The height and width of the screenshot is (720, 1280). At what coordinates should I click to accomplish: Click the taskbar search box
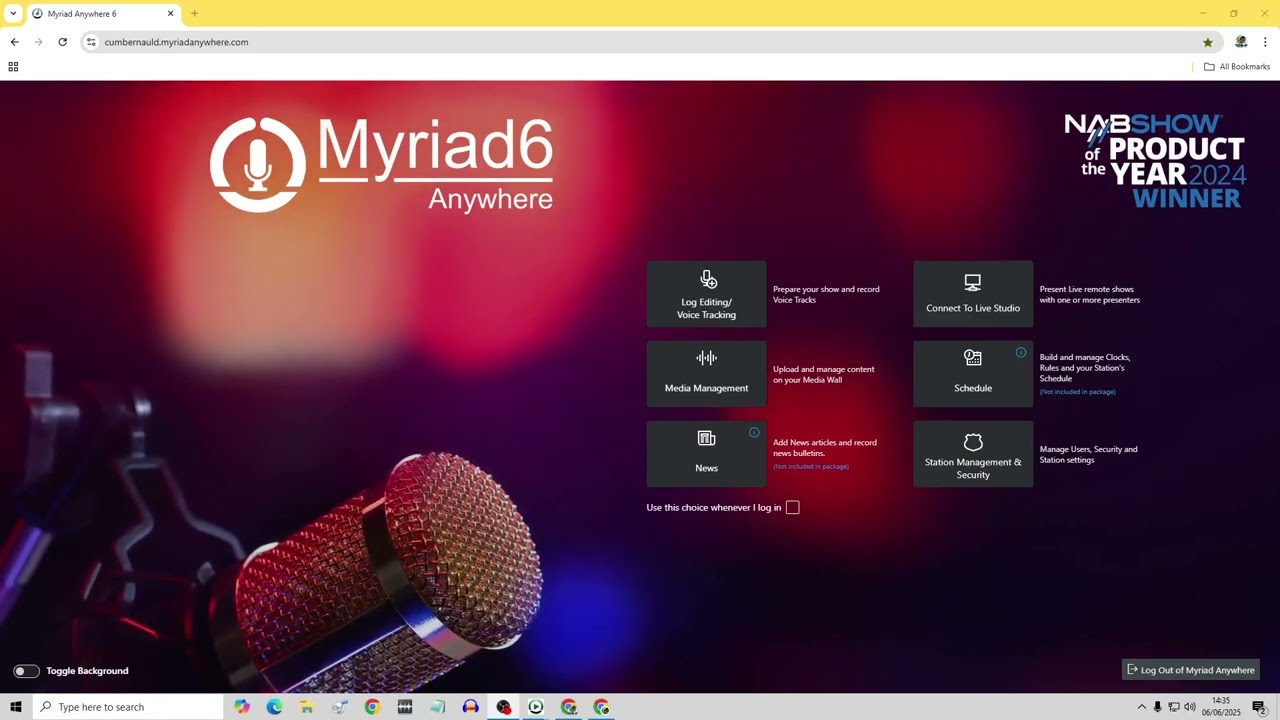click(x=128, y=707)
